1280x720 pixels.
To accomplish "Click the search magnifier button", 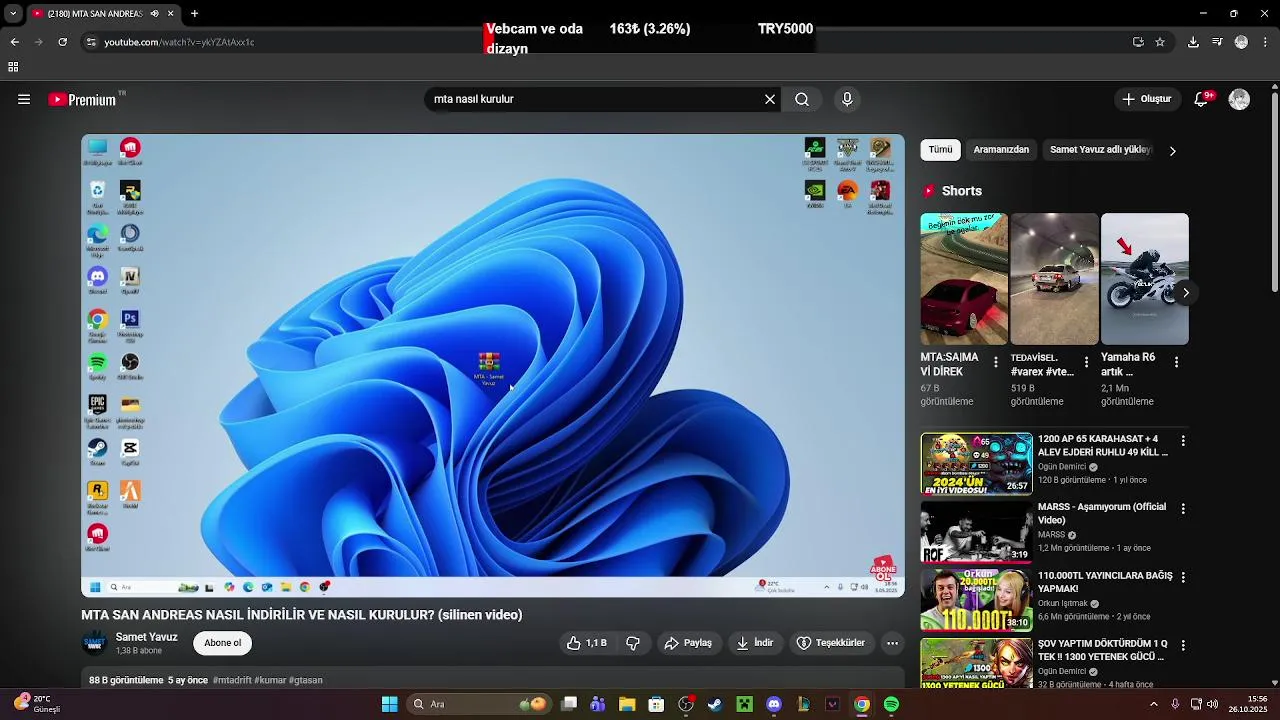I will tap(802, 99).
